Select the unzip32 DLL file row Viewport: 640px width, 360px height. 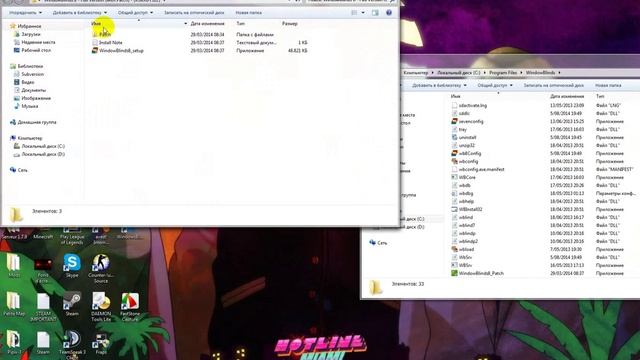tap(544, 145)
